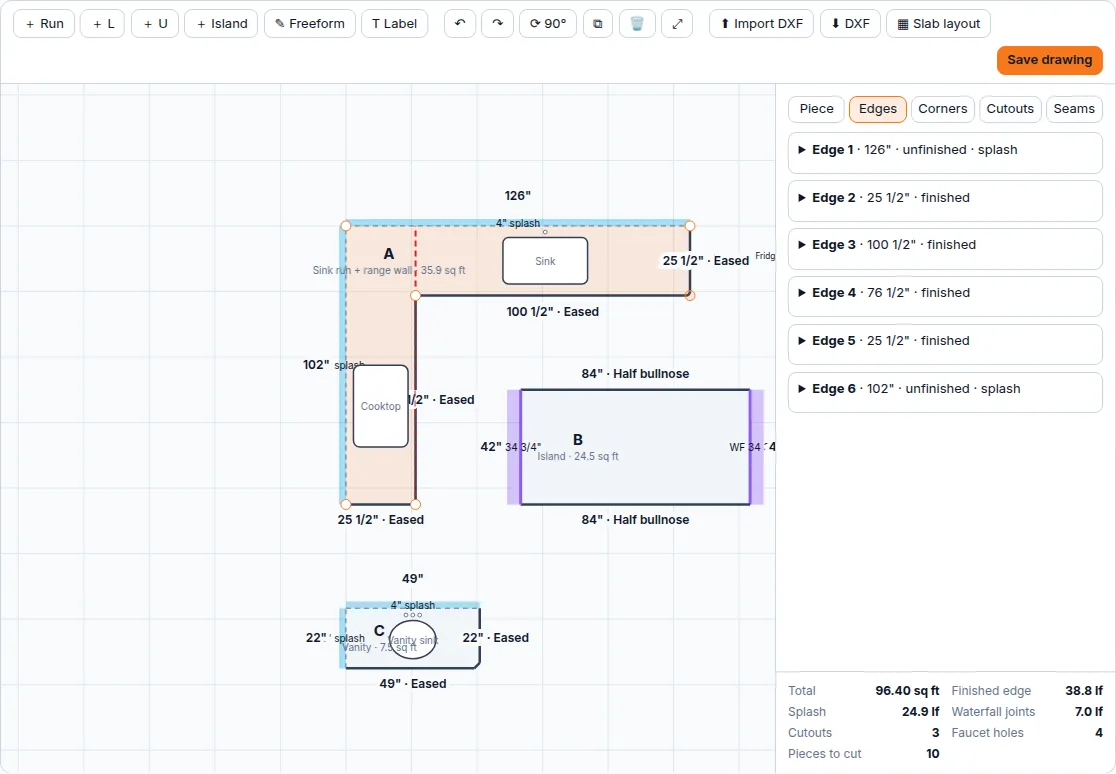Viewport: 1116px width, 774px height.
Task: Click the "96.40 sq ft" total value
Action: tap(907, 691)
